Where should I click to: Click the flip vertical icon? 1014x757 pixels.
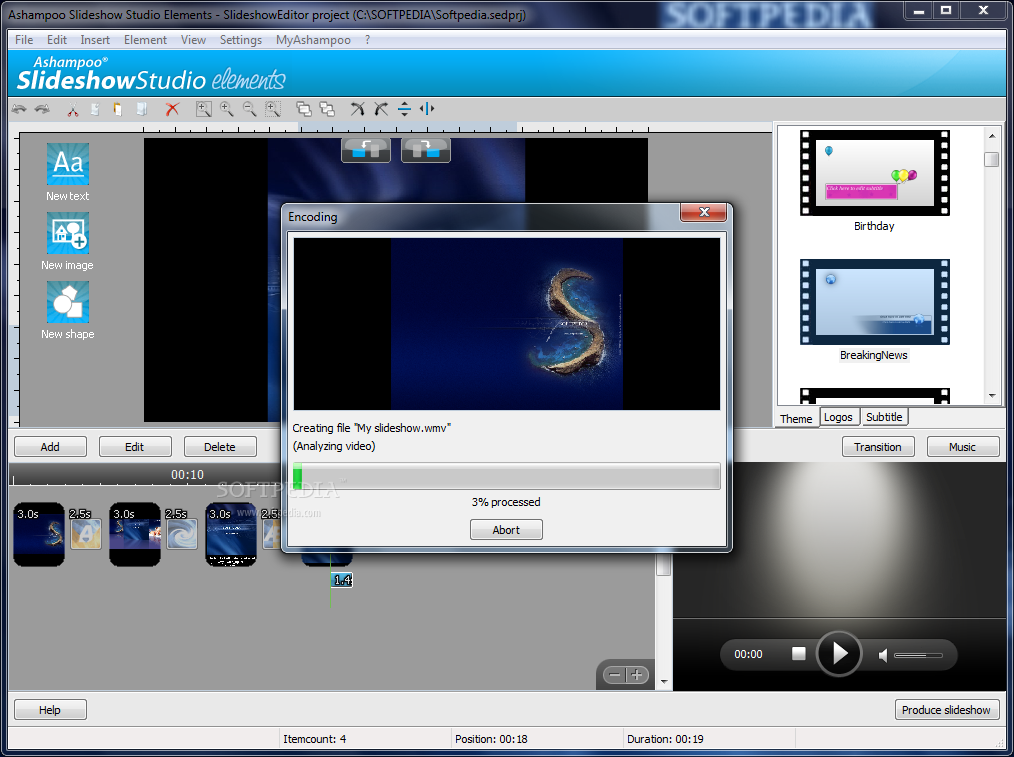click(x=404, y=109)
